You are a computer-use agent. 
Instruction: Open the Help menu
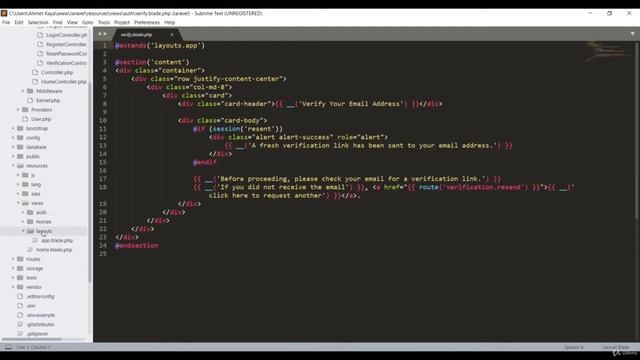tap(169, 22)
